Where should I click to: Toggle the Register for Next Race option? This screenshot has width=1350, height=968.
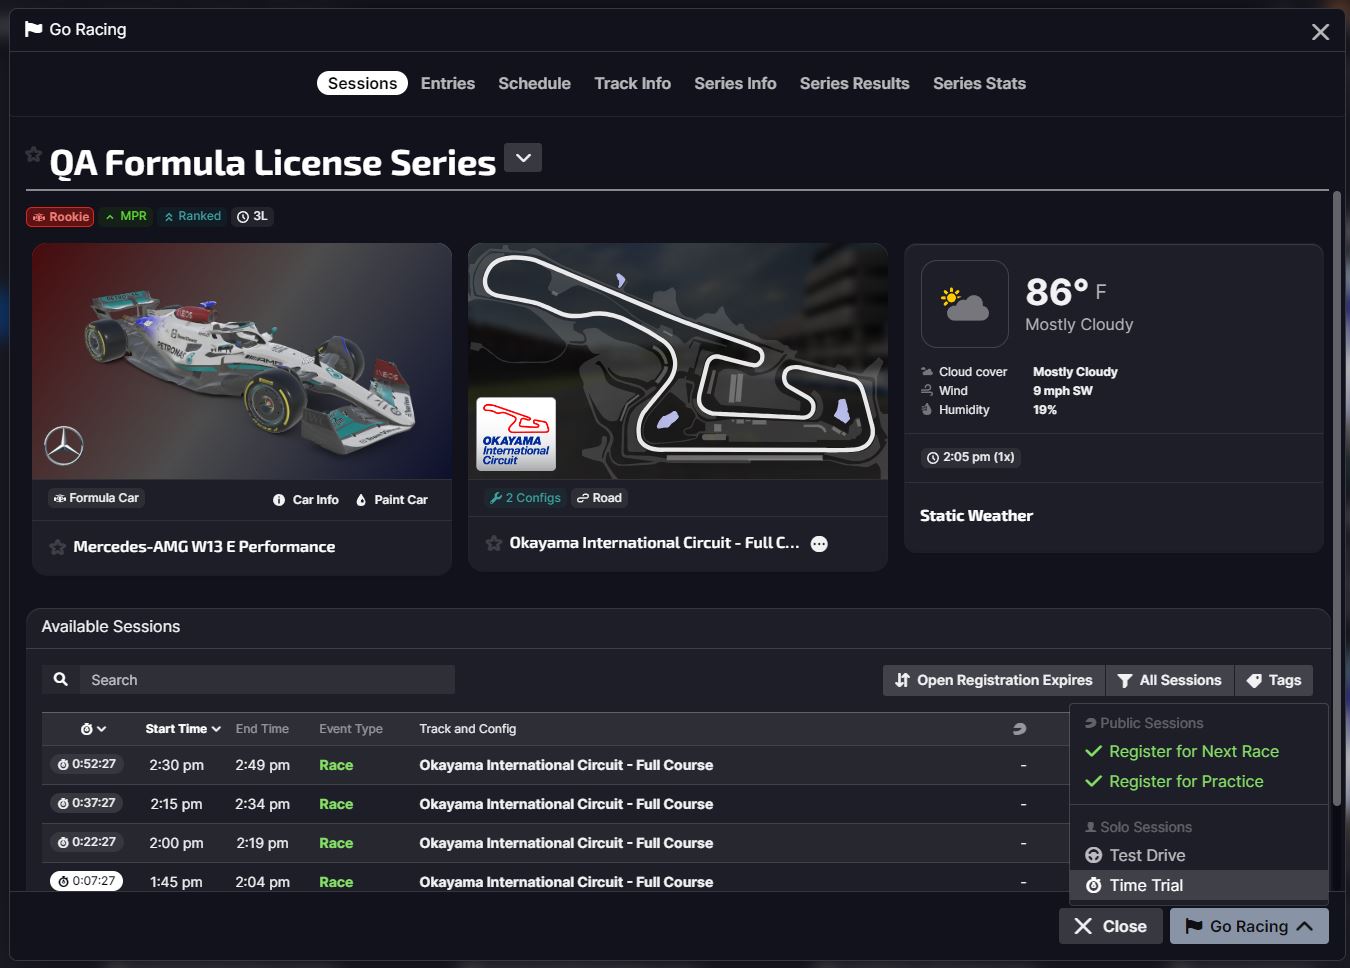point(1194,751)
